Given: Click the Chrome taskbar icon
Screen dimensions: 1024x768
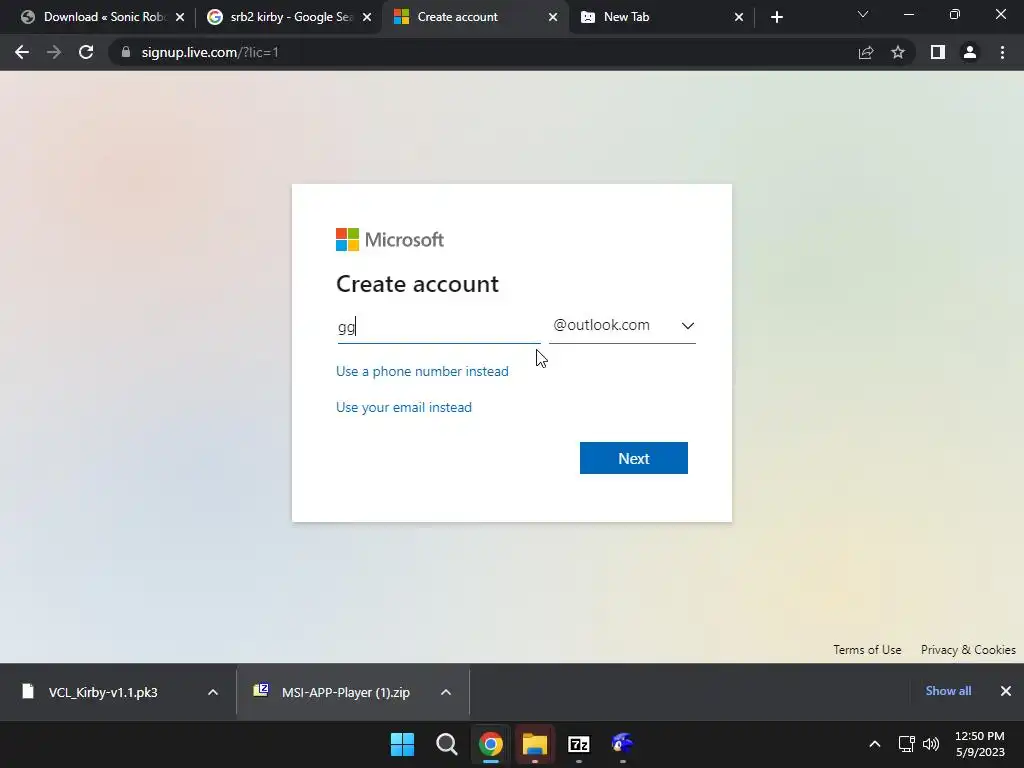Looking at the screenshot, I should click(x=490, y=744).
